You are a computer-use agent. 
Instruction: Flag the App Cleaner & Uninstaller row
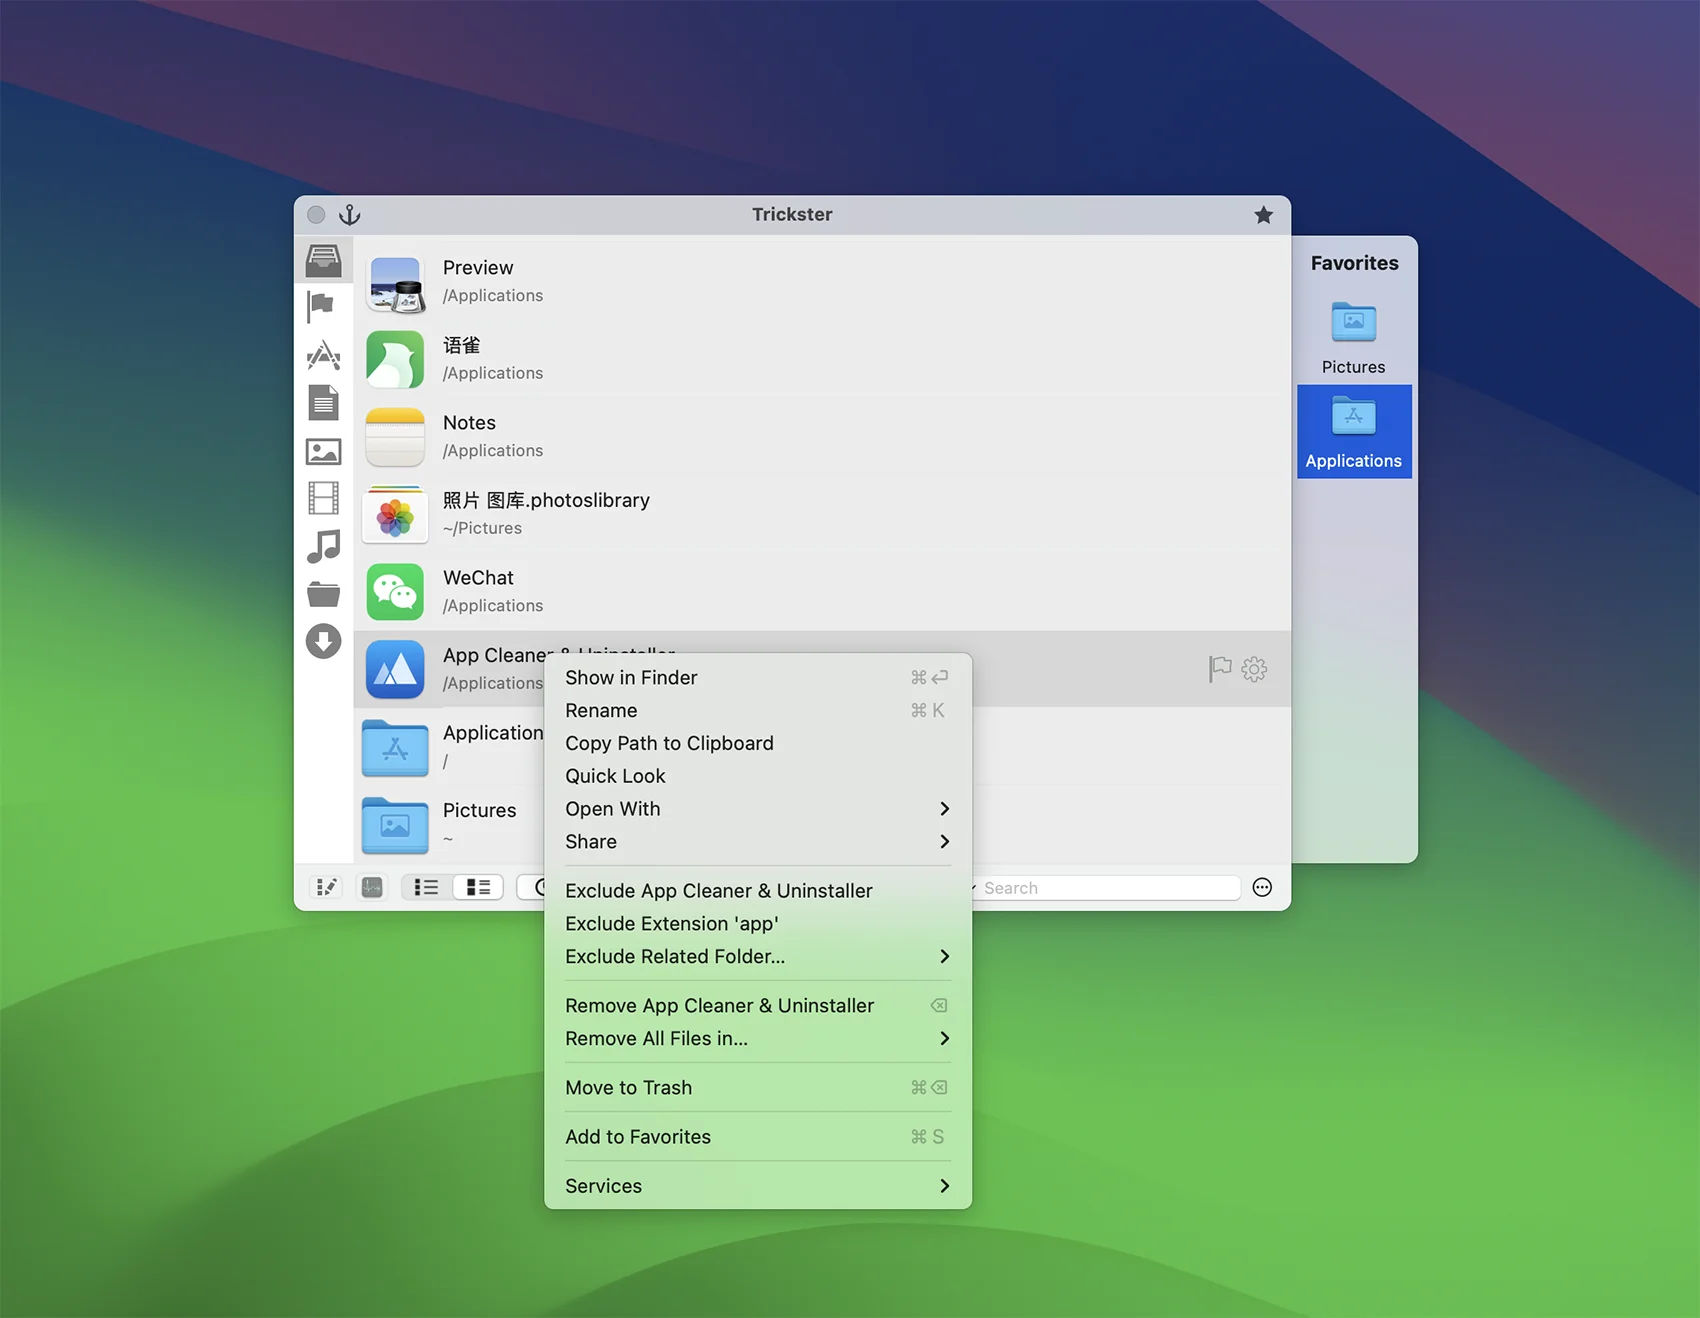1219,669
